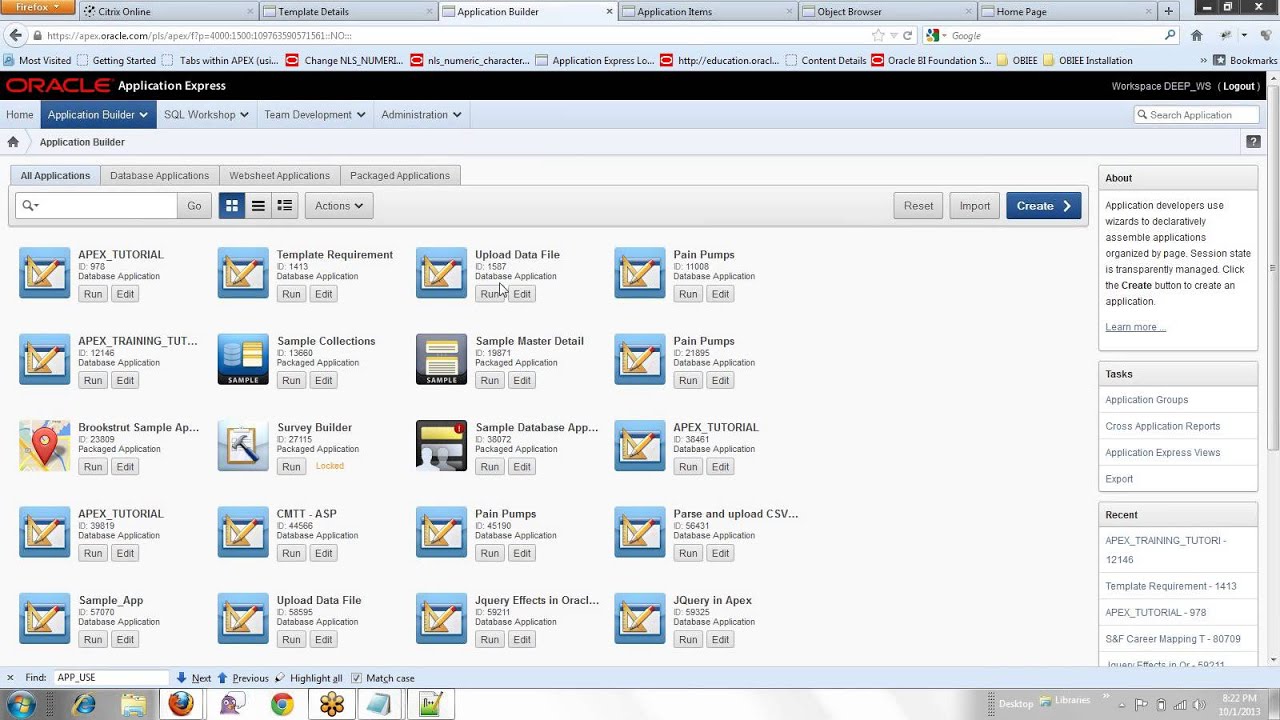This screenshot has width=1280, height=720.
Task: Click the Import button
Action: click(974, 206)
